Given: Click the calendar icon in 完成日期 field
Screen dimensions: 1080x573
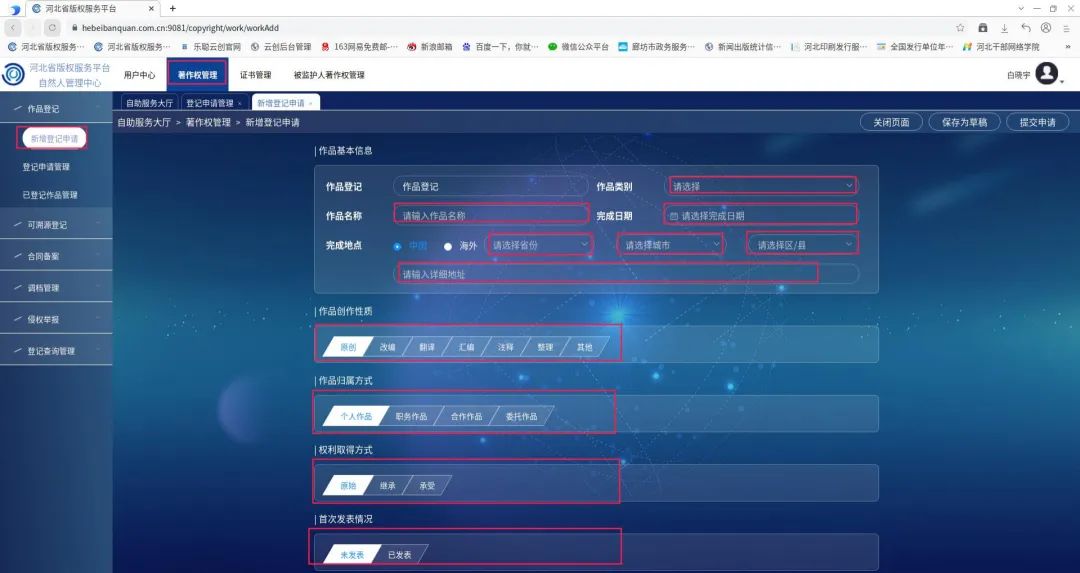Looking at the screenshot, I should [674, 216].
